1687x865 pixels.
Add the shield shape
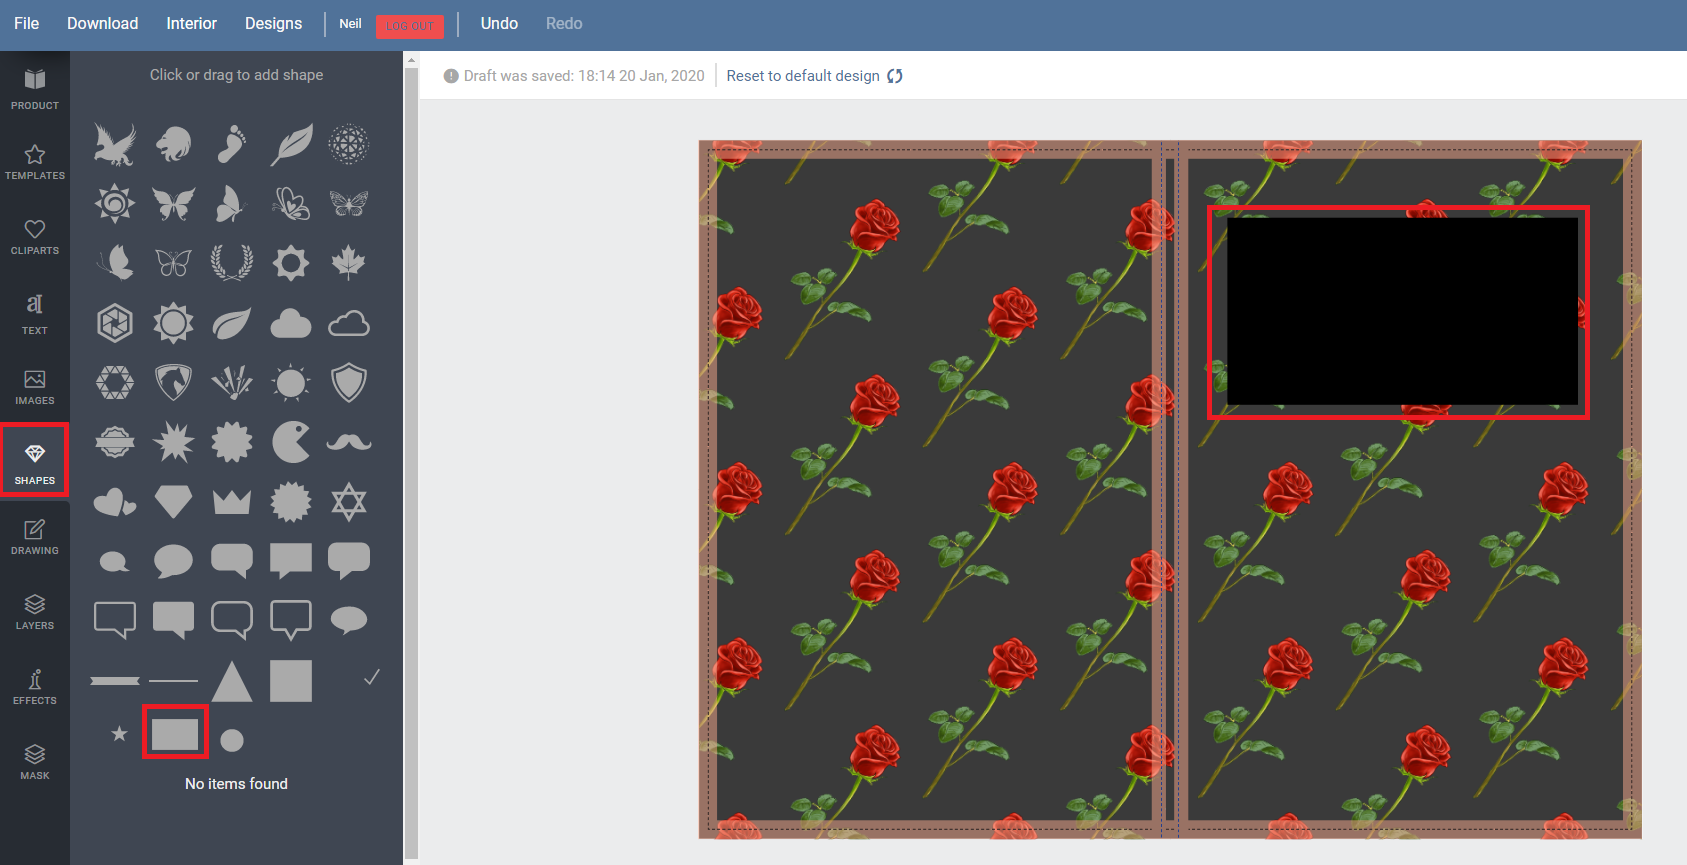349,382
